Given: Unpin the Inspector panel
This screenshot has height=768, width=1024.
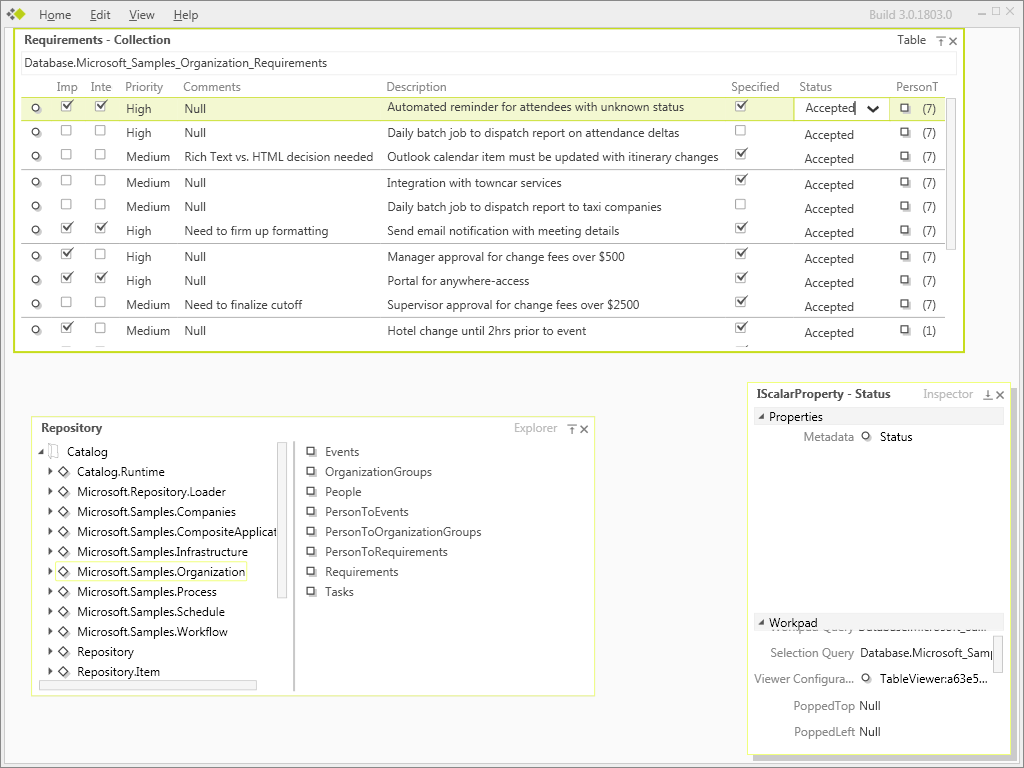Looking at the screenshot, I should coord(988,395).
